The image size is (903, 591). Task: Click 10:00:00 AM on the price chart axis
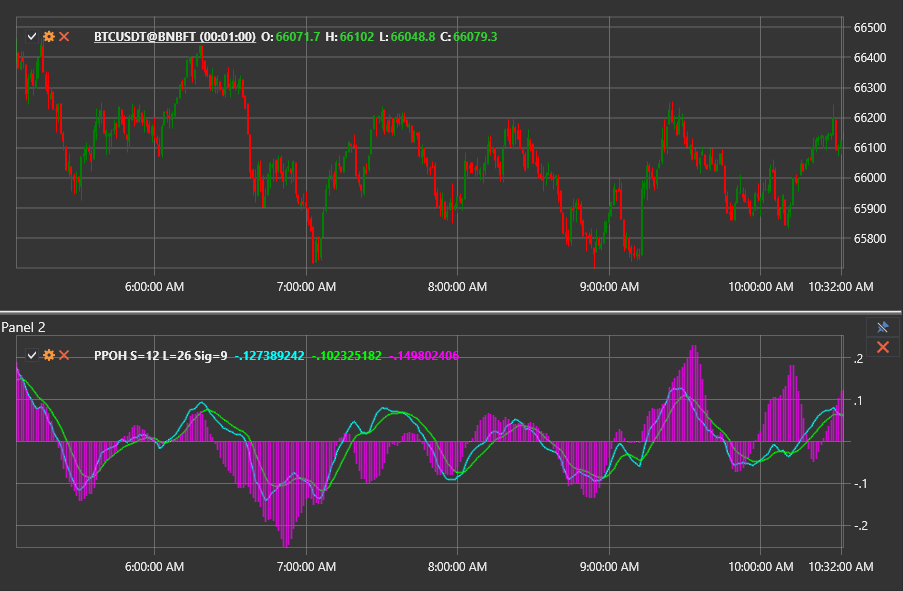pyautogui.click(x=761, y=286)
